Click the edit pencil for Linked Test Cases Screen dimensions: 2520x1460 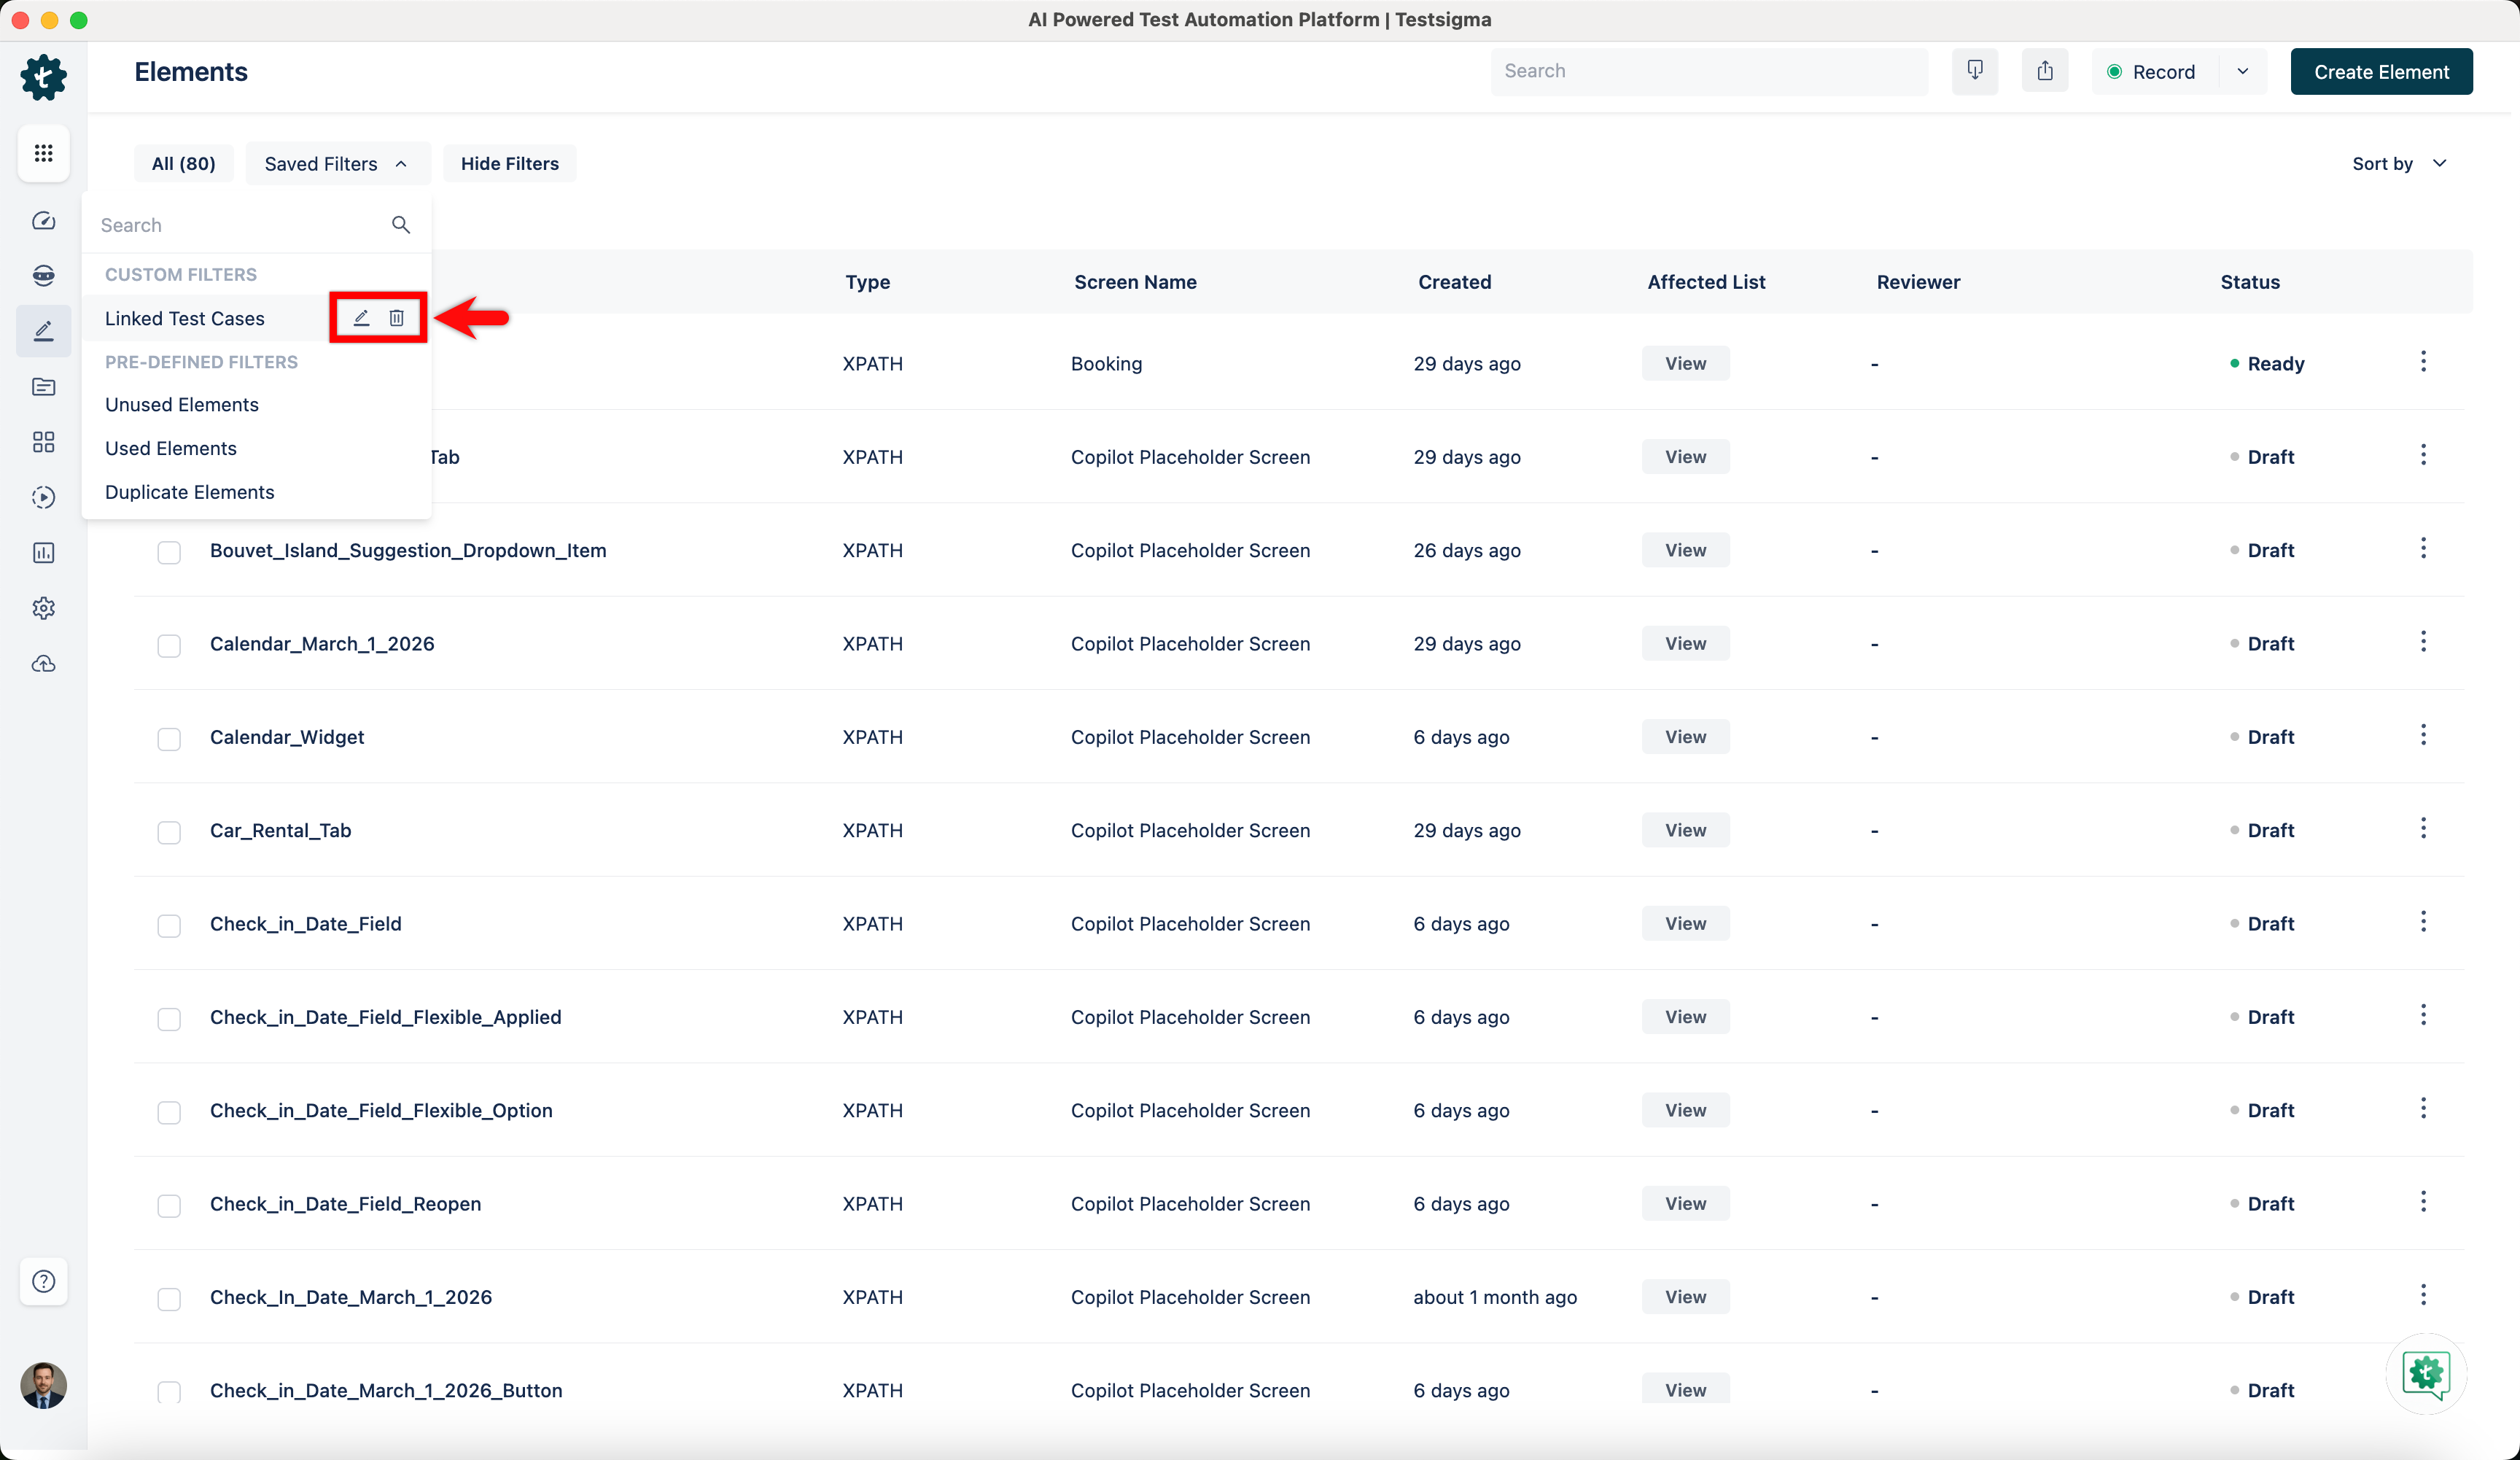click(x=361, y=318)
